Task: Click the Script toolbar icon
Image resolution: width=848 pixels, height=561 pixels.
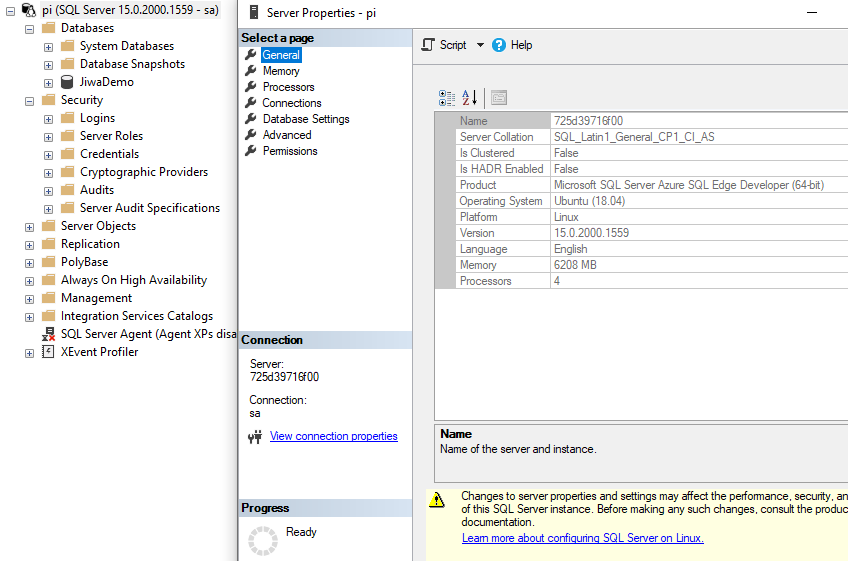Action: [x=428, y=45]
